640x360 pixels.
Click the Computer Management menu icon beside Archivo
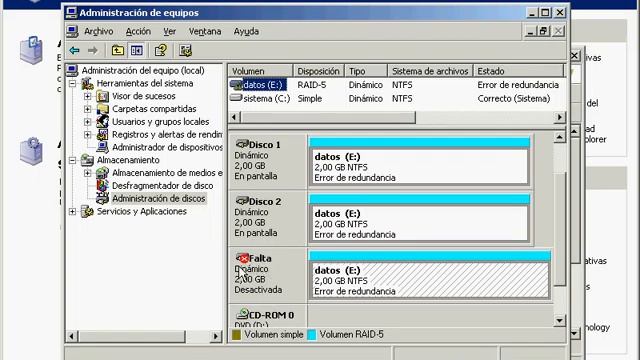(73, 31)
